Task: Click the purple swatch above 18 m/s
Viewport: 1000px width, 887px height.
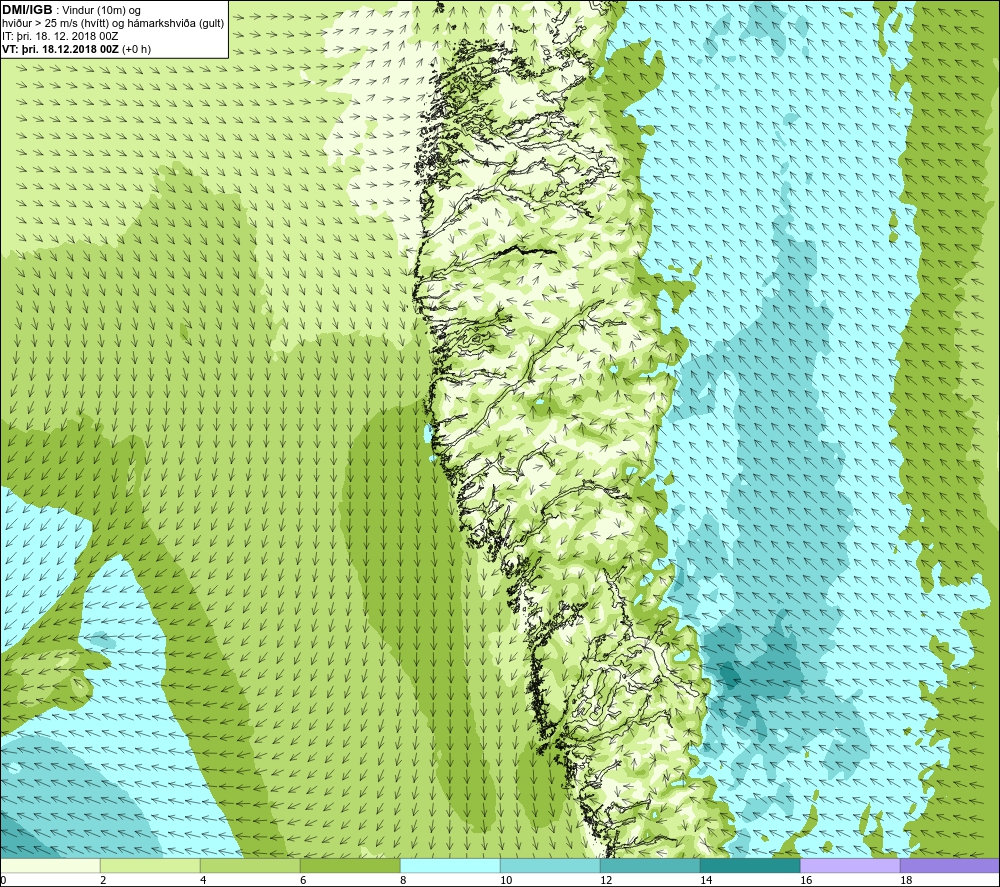Action: pyautogui.click(x=950, y=865)
